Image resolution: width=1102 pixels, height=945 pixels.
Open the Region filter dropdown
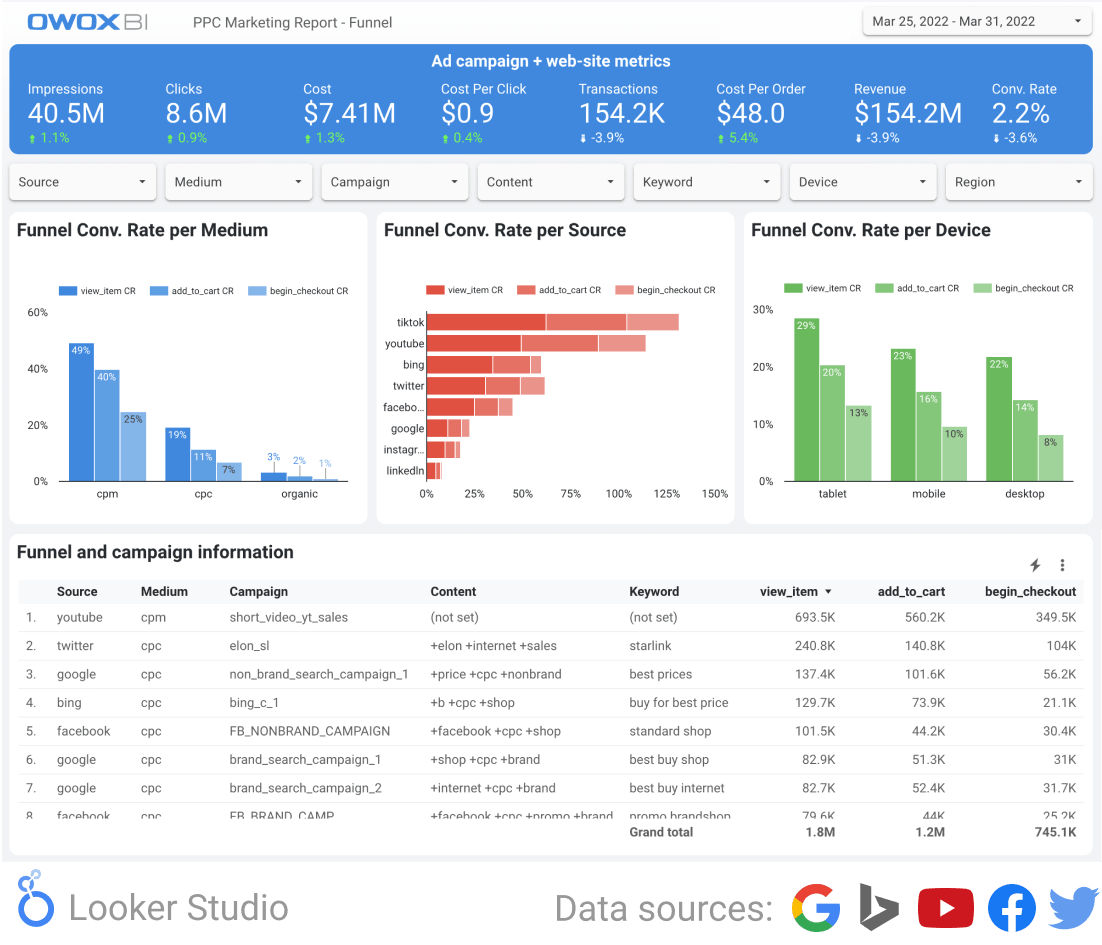click(1018, 182)
